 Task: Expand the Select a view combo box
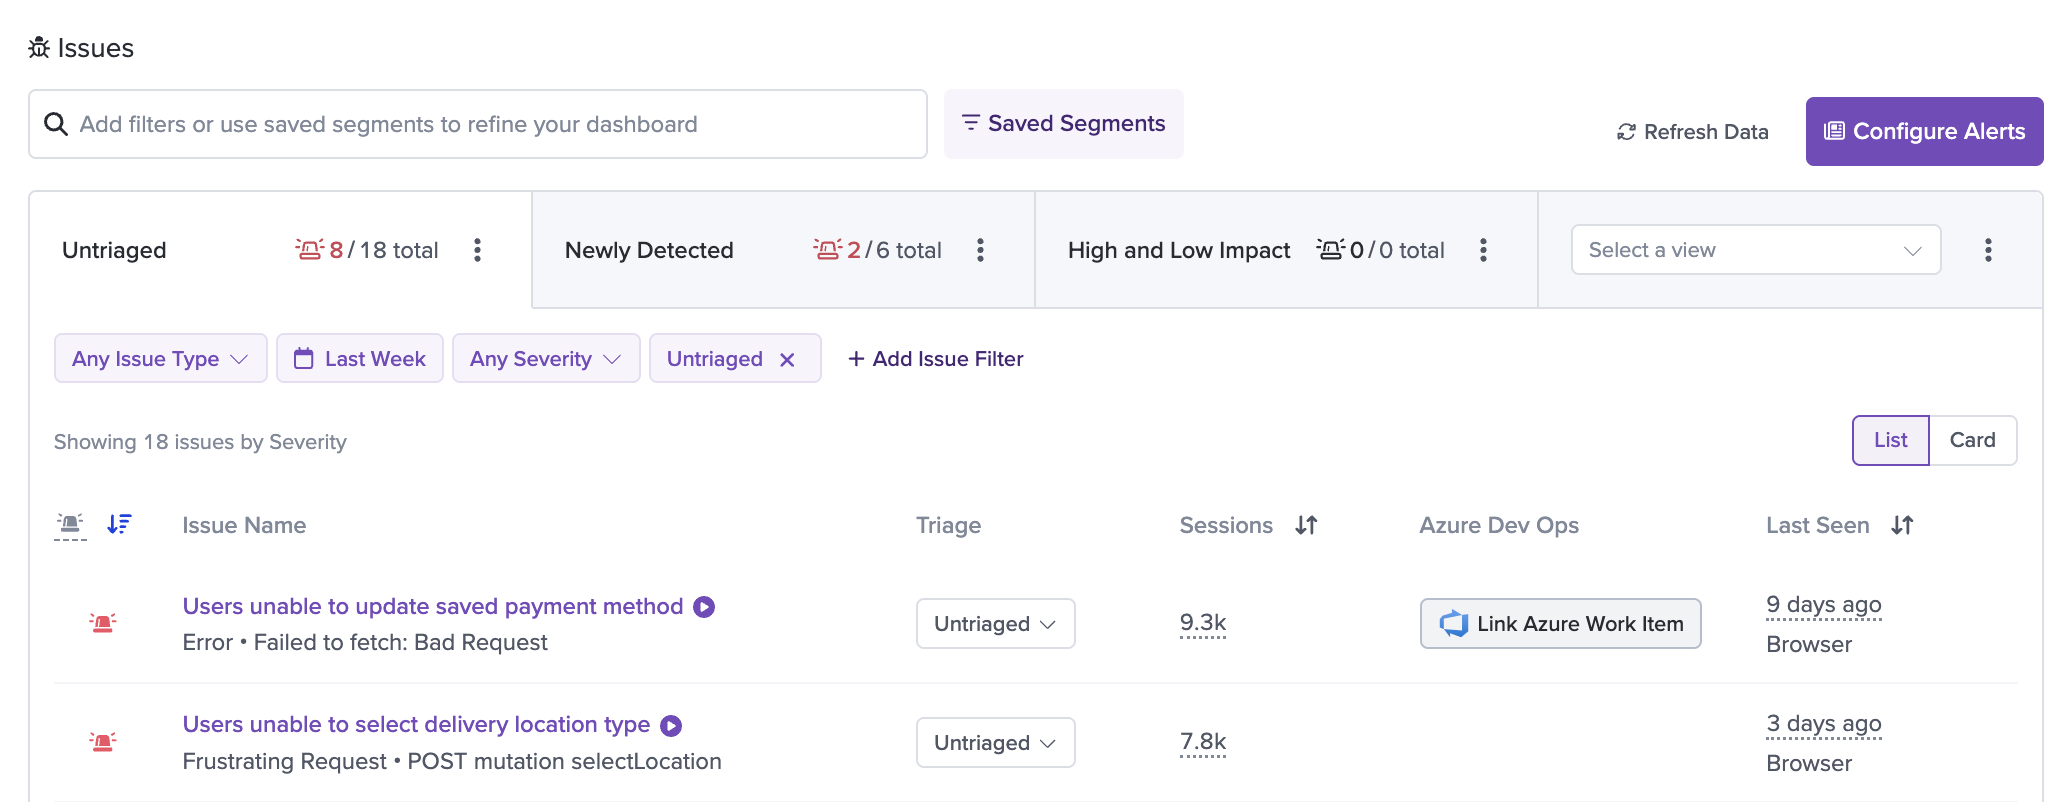point(1756,250)
